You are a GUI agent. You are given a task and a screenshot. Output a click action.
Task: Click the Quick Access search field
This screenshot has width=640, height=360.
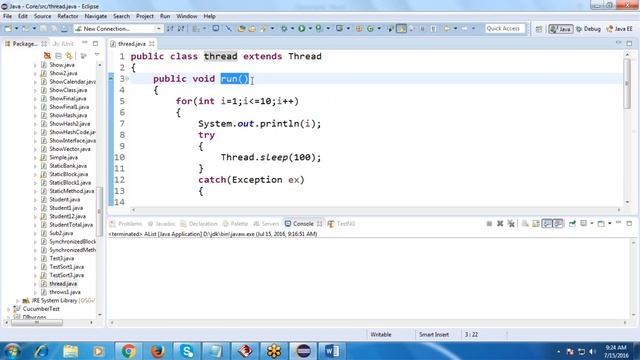[x=504, y=29]
